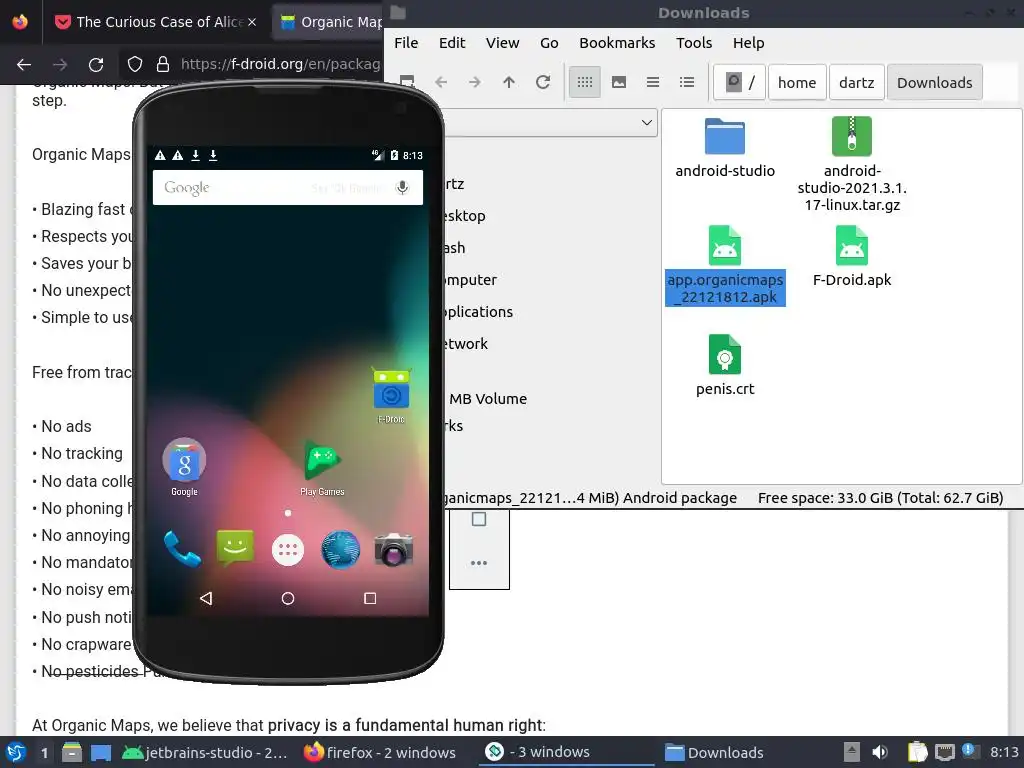Screen dimensions: 1024x768
Task: Switch to virtual desktop 1 pager
Action: tap(44, 752)
